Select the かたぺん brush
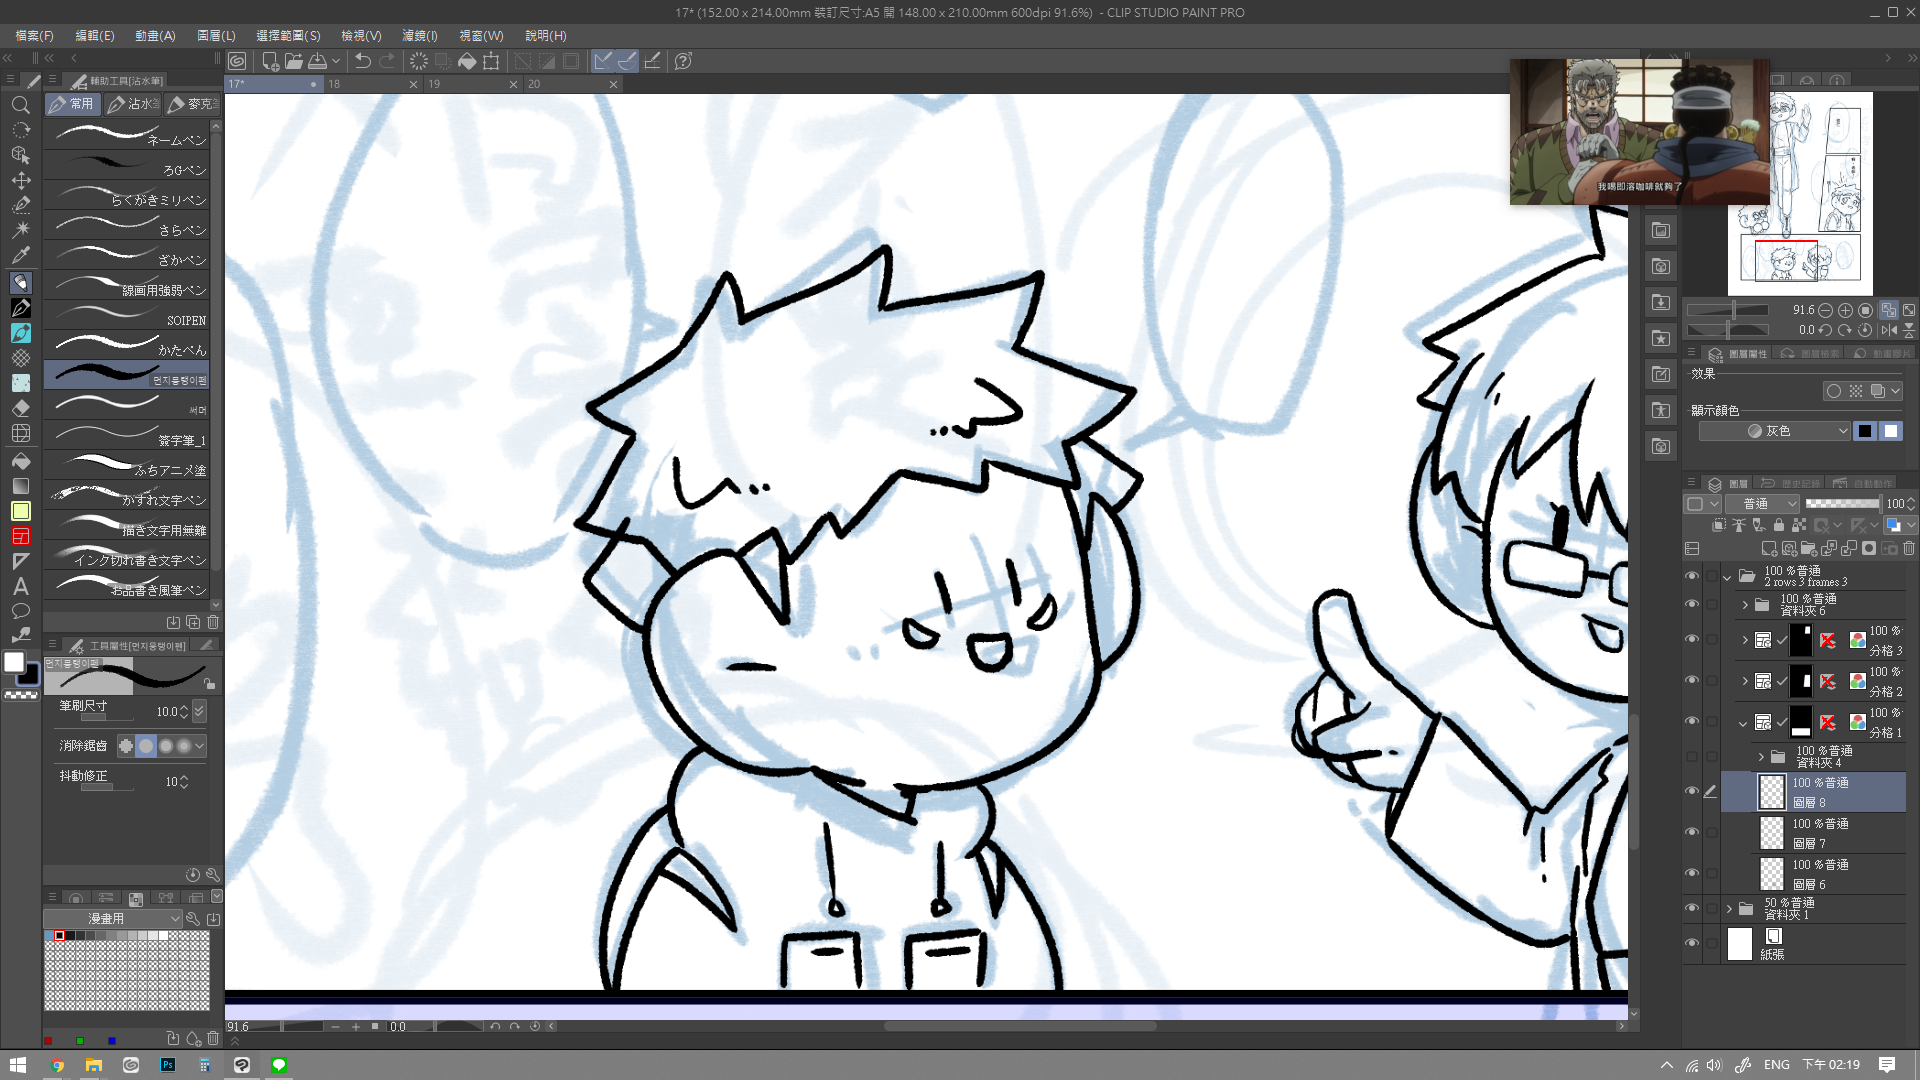The image size is (1920, 1080). tap(127, 345)
